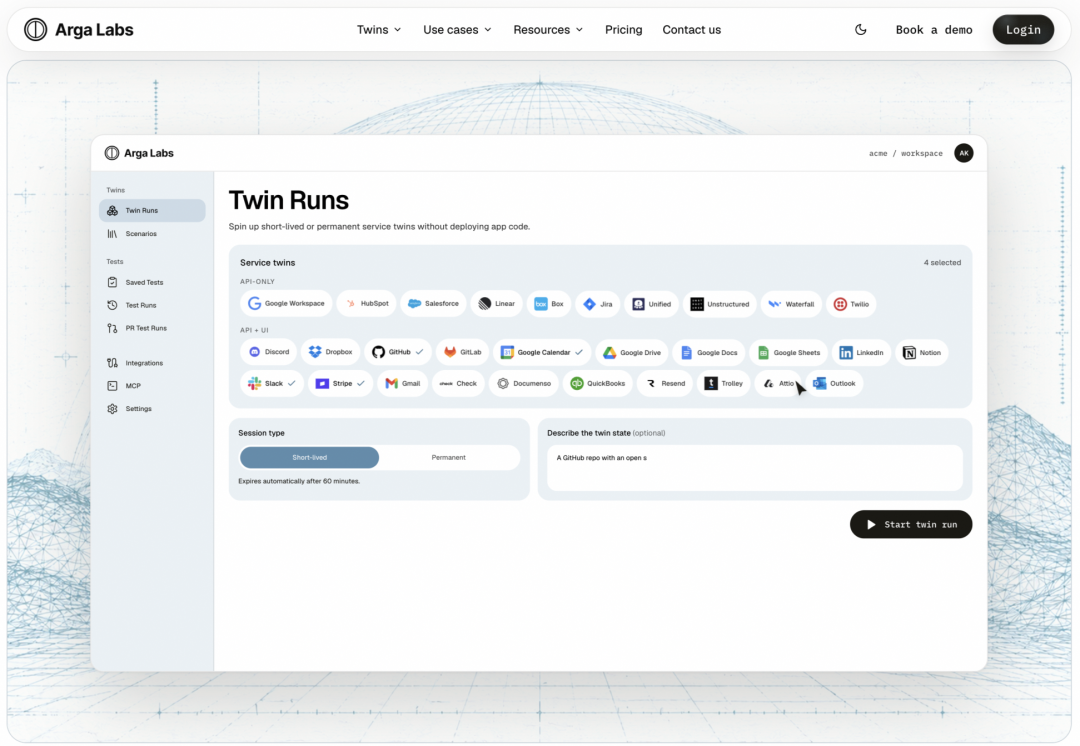Select the Documenso twin chip
1080x746 pixels.
coord(523,384)
